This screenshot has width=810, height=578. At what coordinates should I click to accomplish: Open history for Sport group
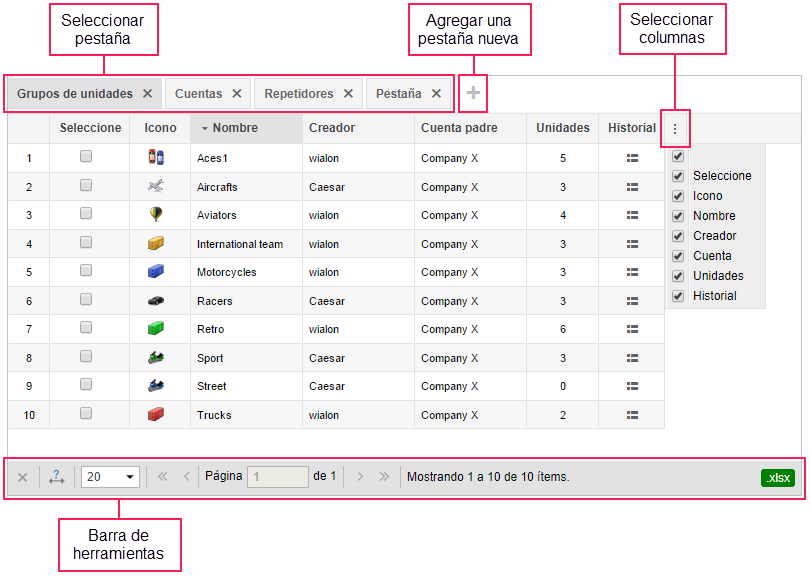click(632, 358)
